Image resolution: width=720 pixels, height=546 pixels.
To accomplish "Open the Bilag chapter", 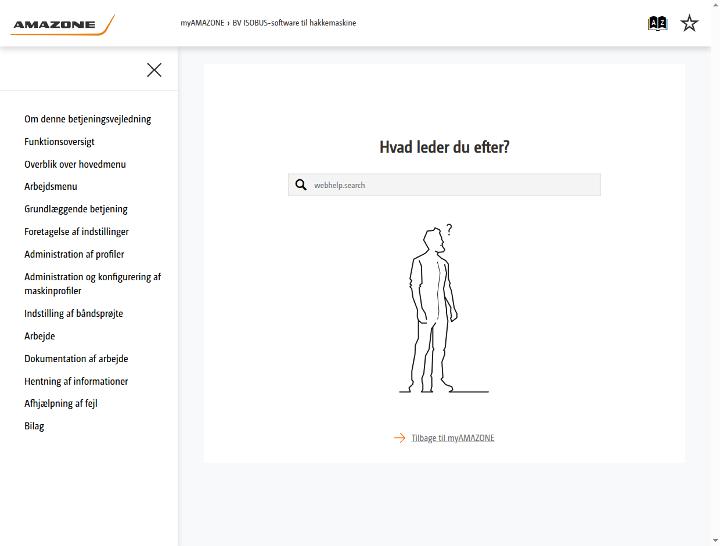I will coord(34,426).
